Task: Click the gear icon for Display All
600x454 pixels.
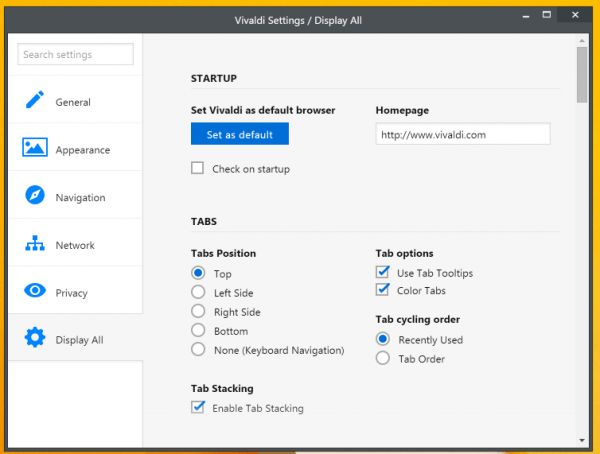Action: point(35,339)
